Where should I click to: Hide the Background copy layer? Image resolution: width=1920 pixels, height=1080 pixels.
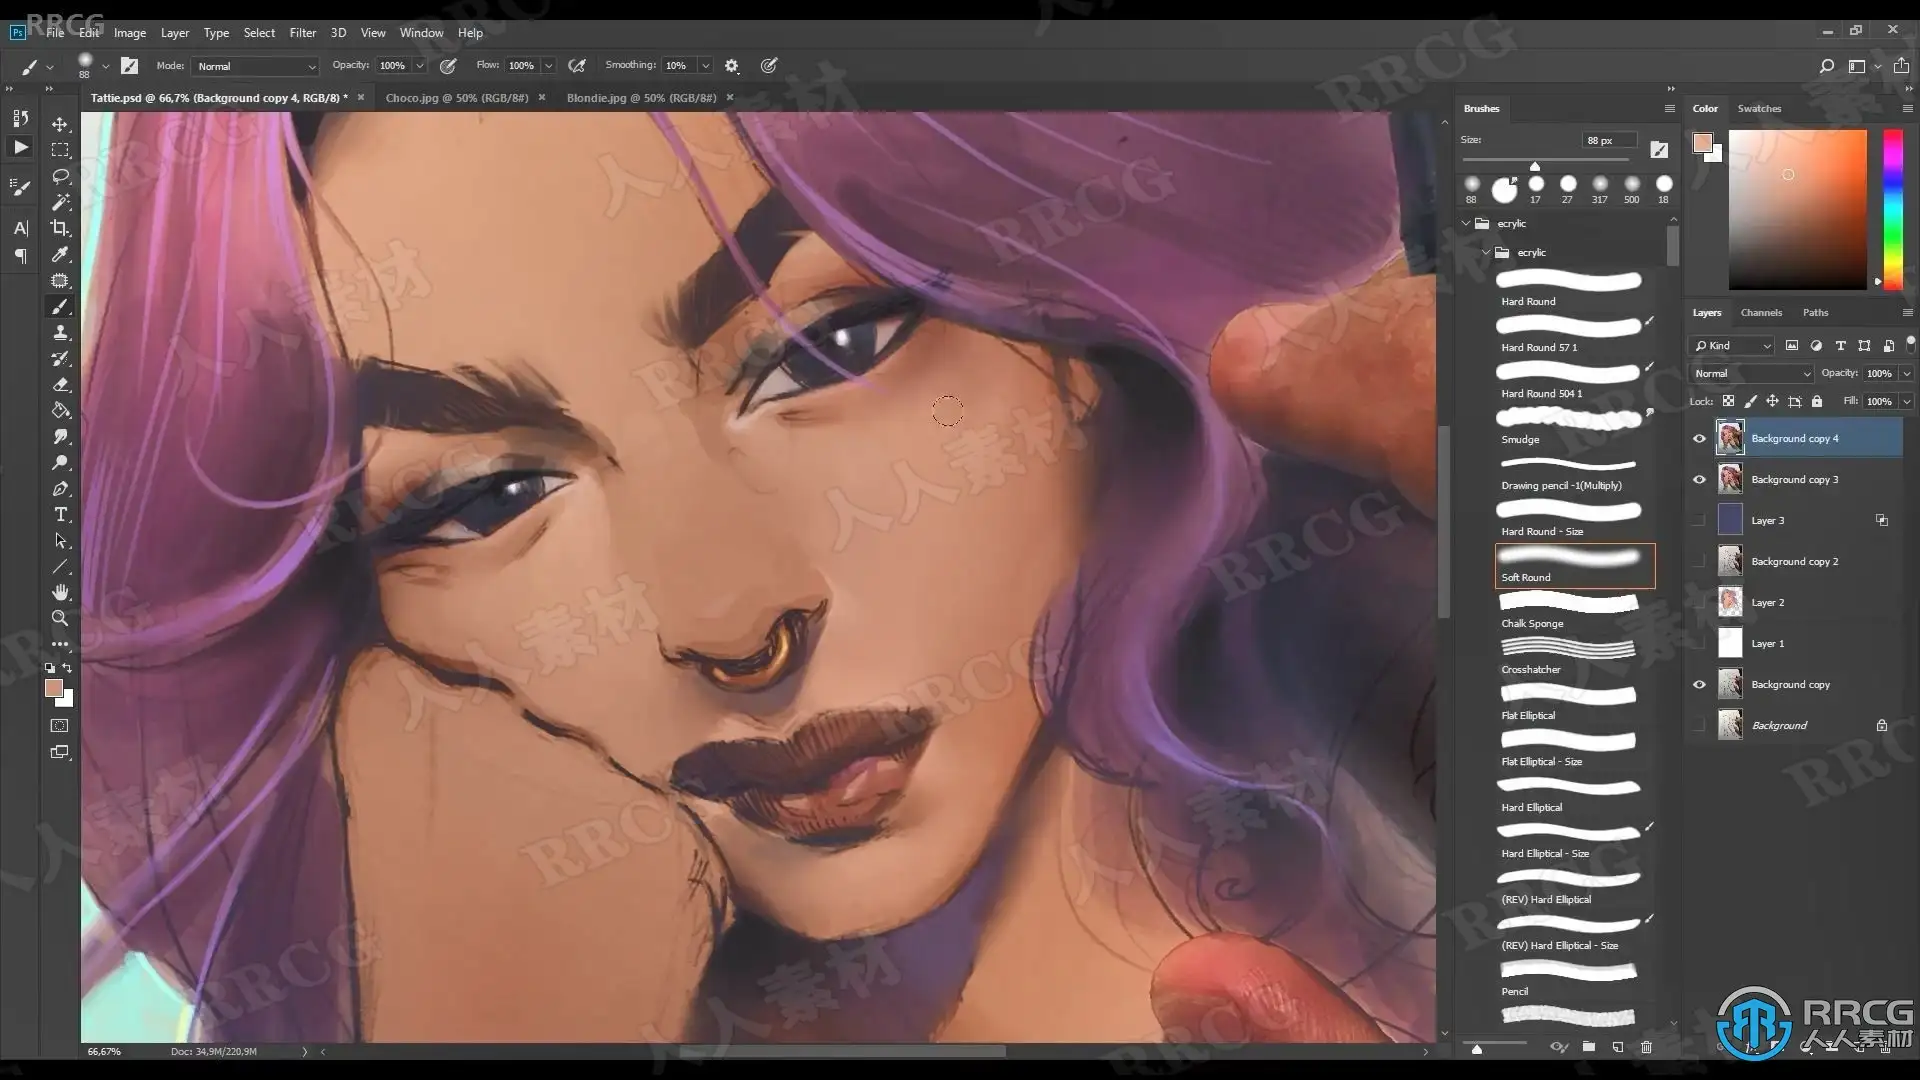1699,684
